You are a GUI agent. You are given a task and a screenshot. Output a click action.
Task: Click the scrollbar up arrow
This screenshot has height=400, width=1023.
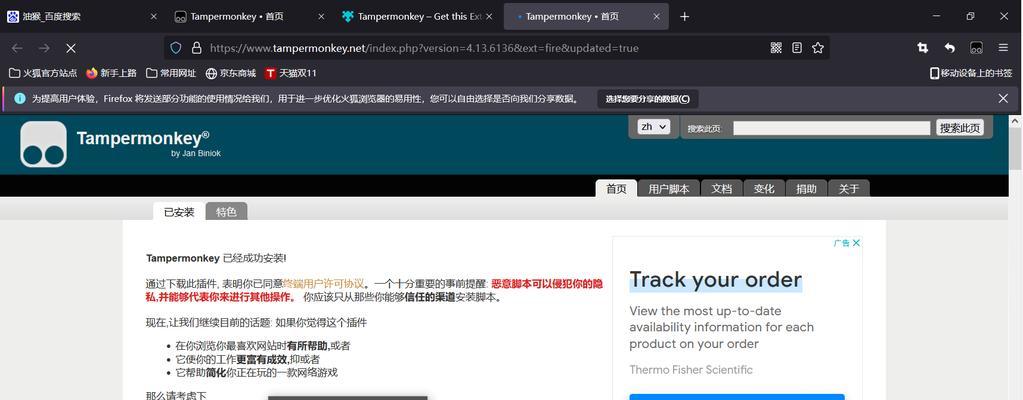[1016, 121]
